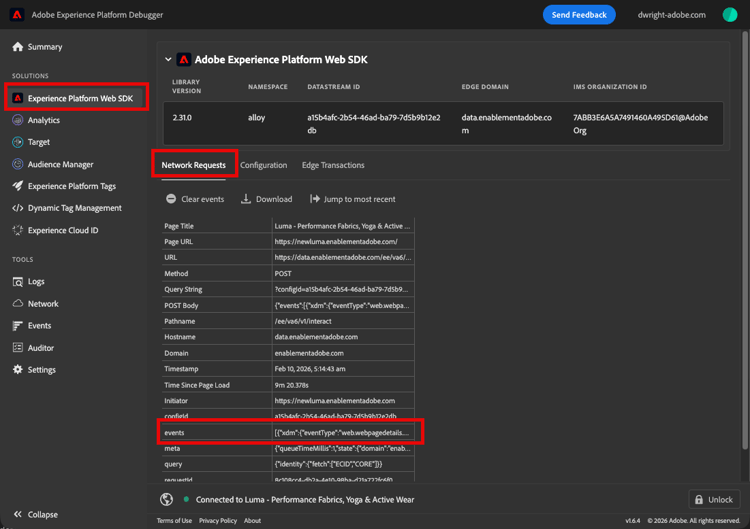Screen dimensions: 750x529
Task: Open the Dynamic Tag Management code icon
Action: (x=18, y=208)
